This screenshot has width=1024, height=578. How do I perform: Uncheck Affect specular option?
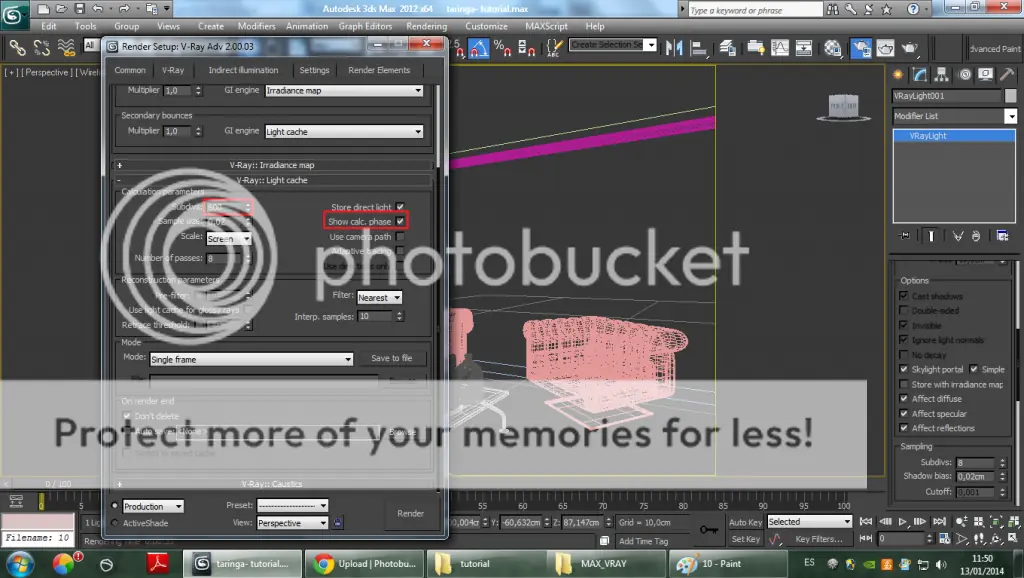pos(904,413)
